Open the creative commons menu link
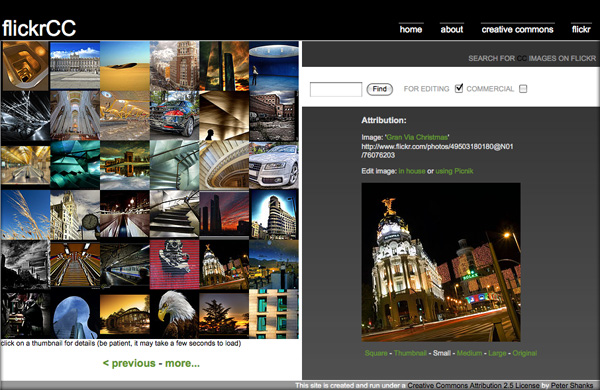The height and width of the screenshot is (390, 600). click(517, 29)
